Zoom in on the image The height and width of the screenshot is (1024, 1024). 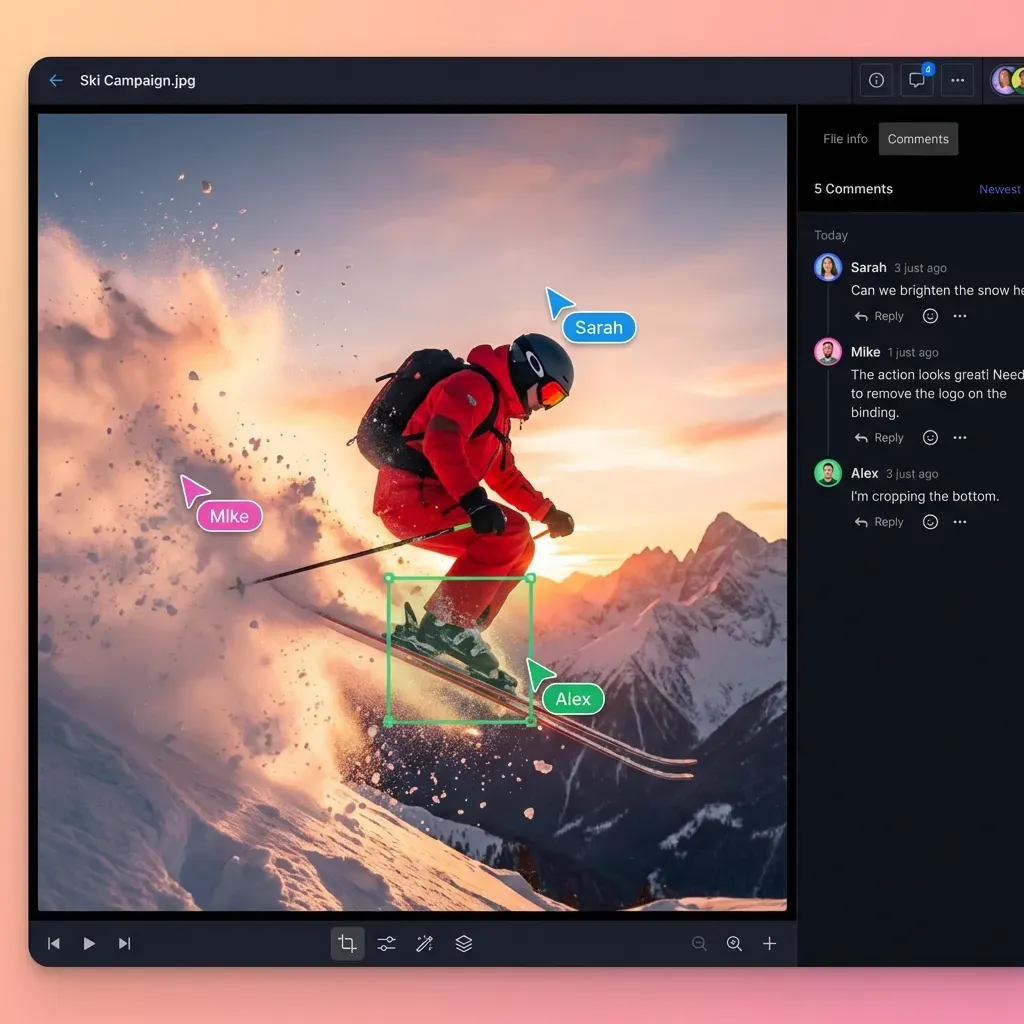(x=734, y=943)
